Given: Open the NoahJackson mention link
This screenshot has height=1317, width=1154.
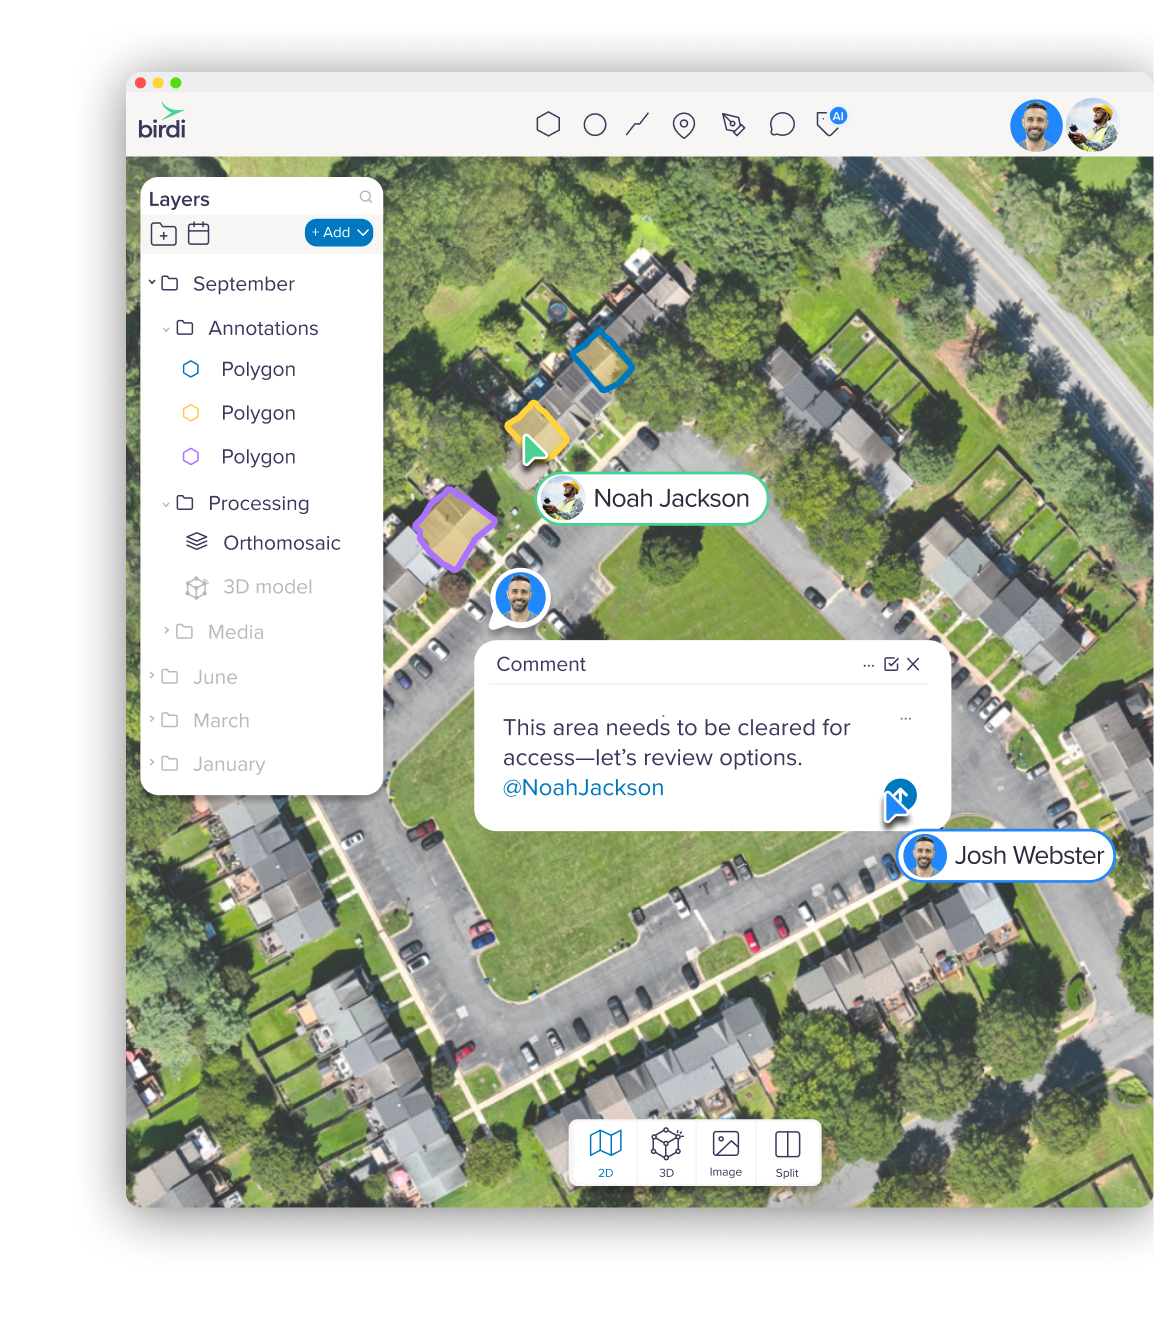Looking at the screenshot, I should coord(584,787).
